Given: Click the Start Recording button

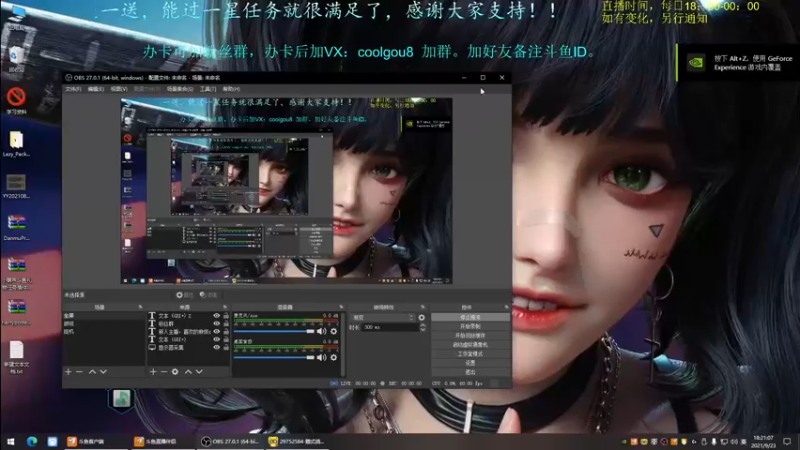Looking at the screenshot, I should pyautogui.click(x=470, y=327).
